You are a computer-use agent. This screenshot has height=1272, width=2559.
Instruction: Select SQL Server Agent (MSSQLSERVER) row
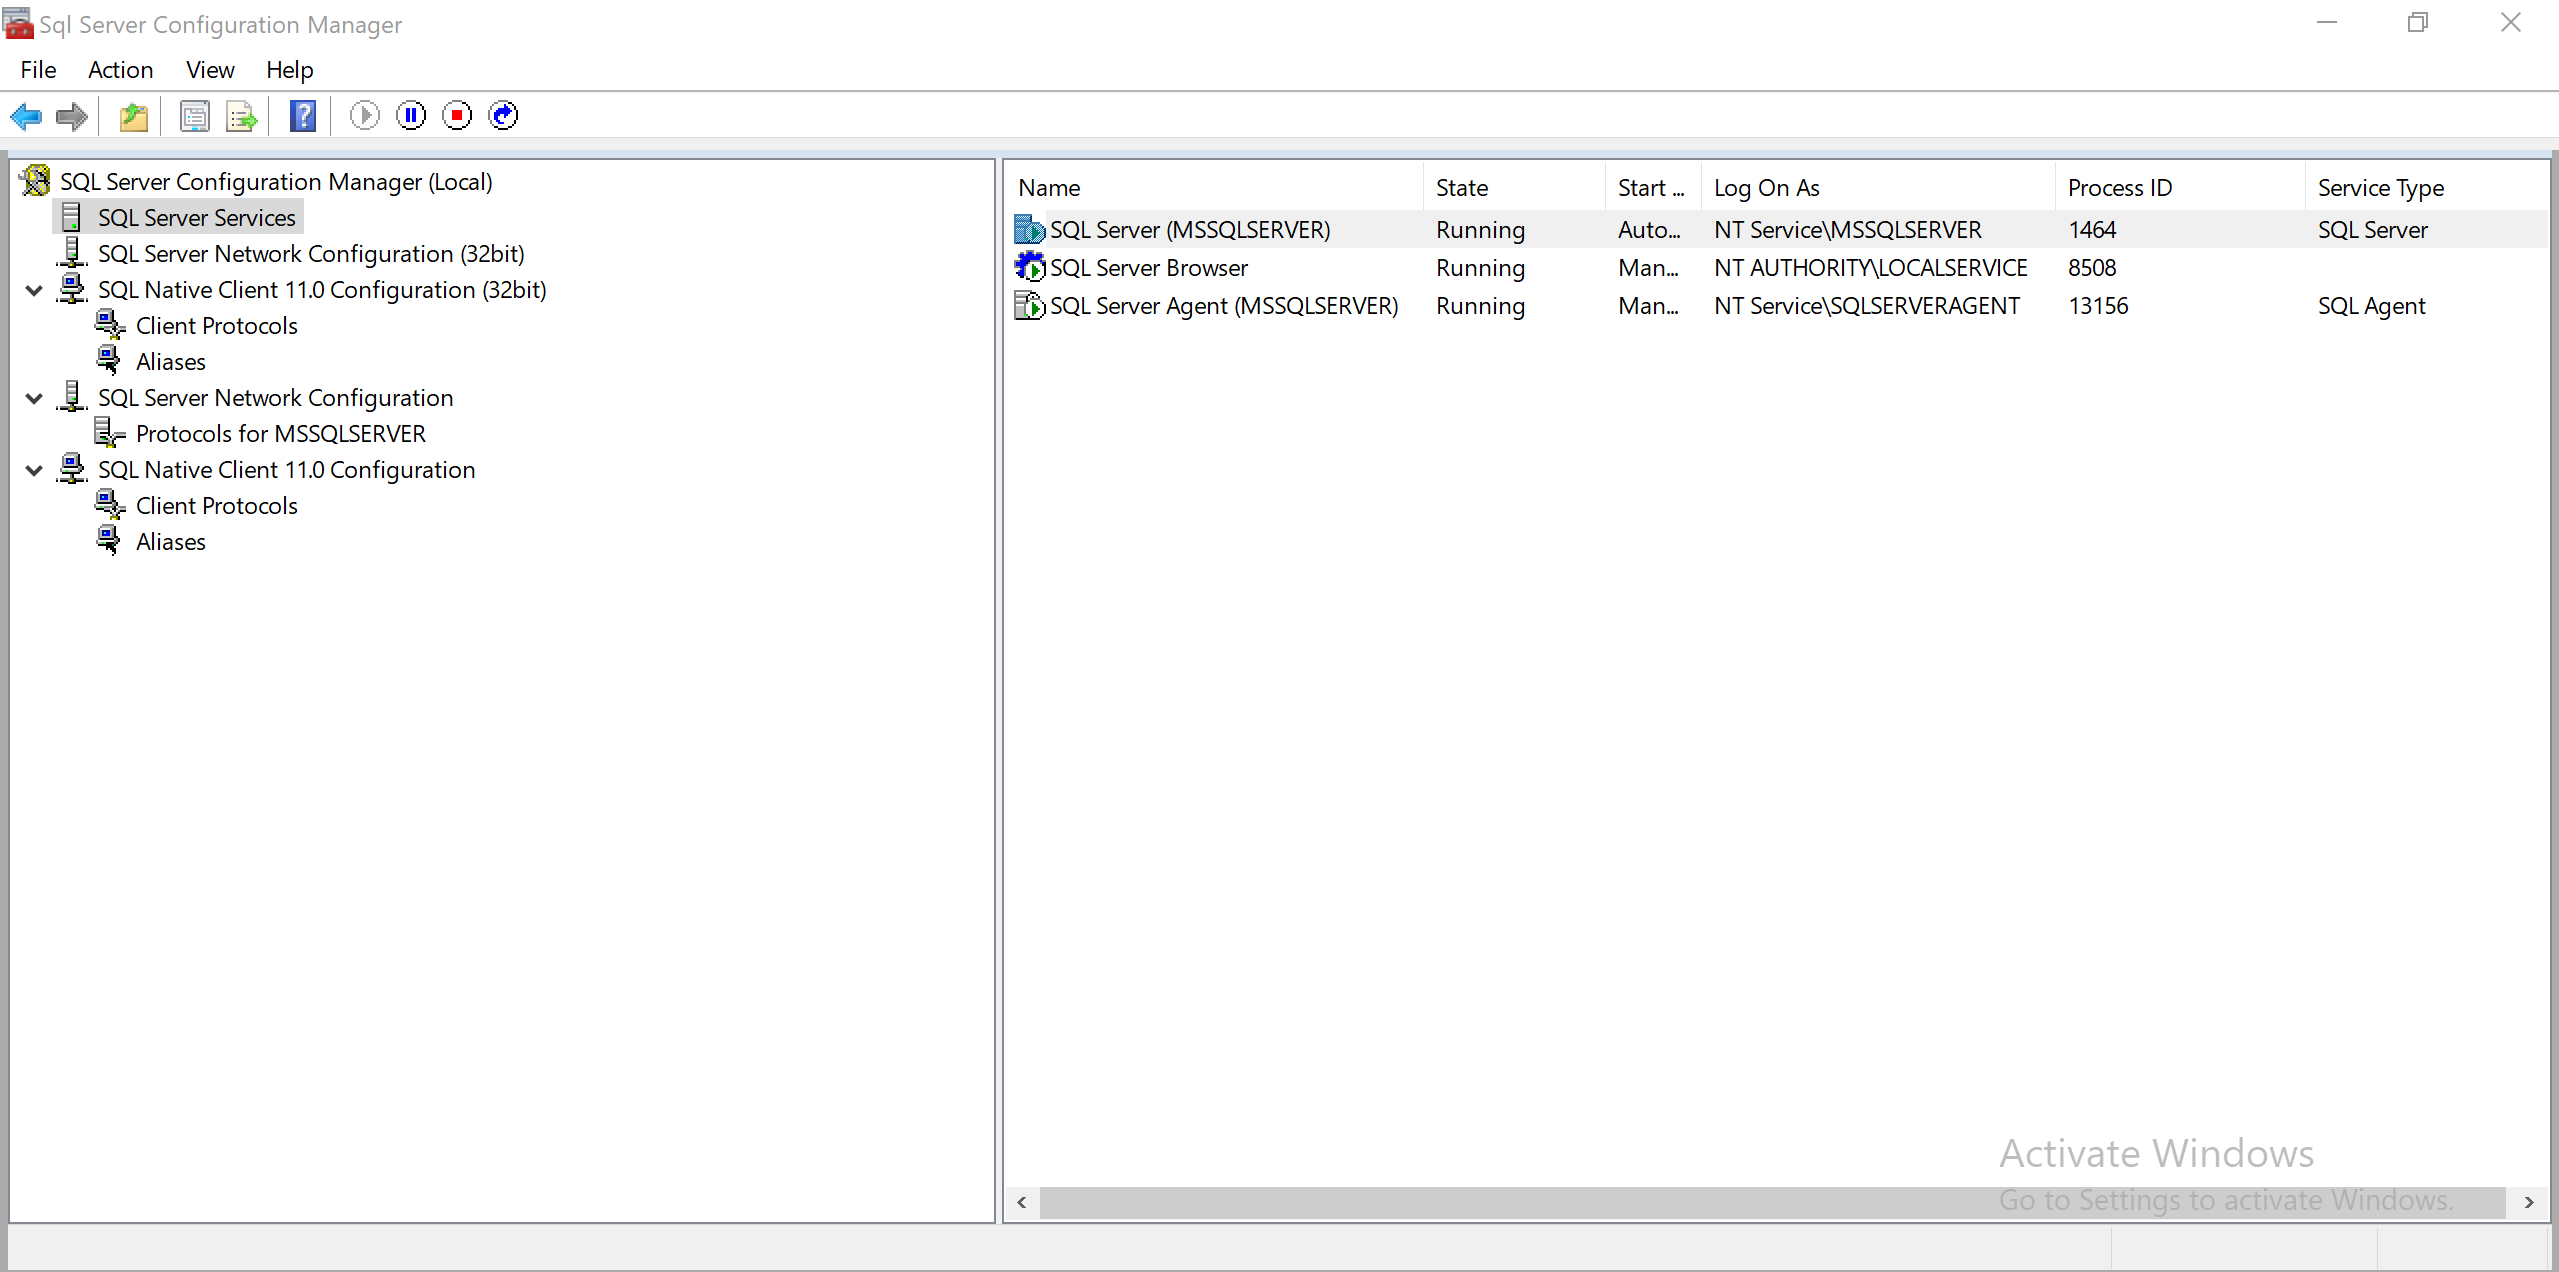pos(1223,306)
